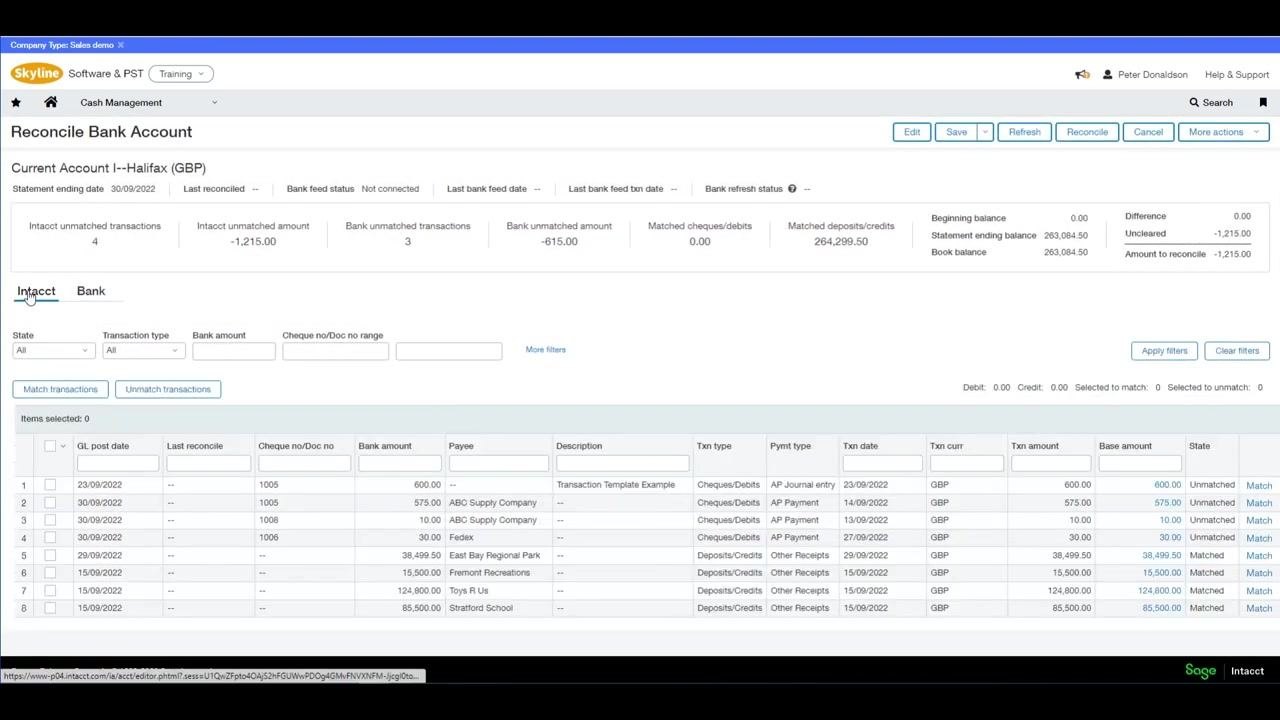Close the Company Type Sales demo banner

click(x=121, y=45)
